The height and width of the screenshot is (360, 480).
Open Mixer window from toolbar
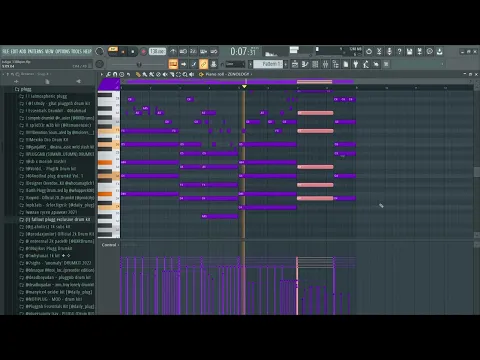325,64
